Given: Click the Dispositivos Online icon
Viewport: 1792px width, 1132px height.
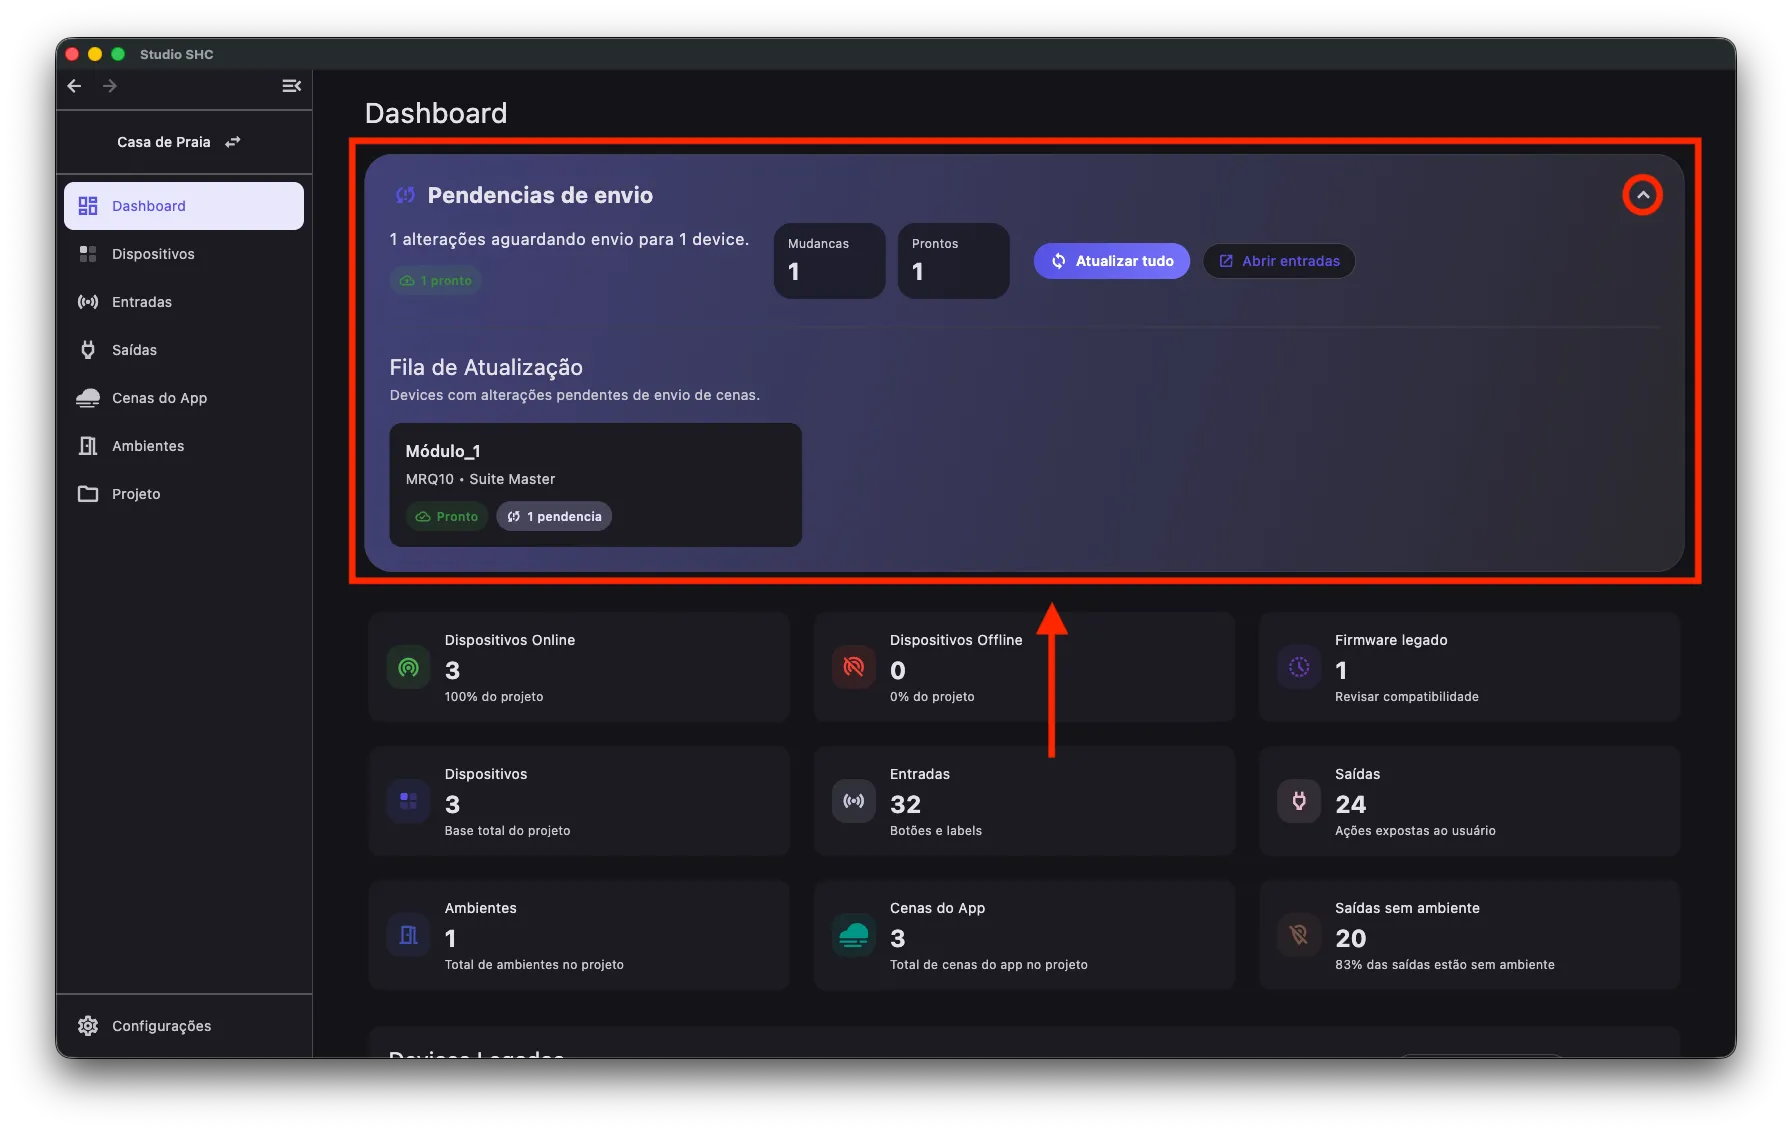Looking at the screenshot, I should 408,667.
